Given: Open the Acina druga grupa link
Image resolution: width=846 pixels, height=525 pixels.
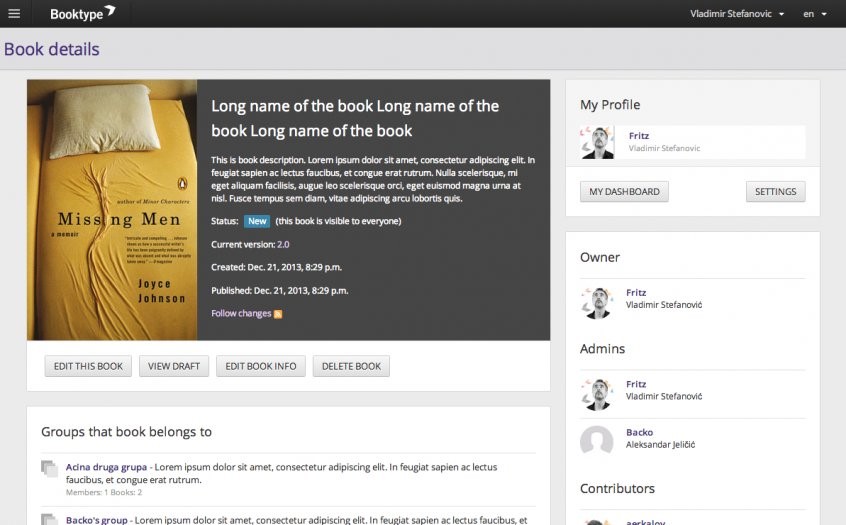Looking at the screenshot, I should (x=106, y=467).
